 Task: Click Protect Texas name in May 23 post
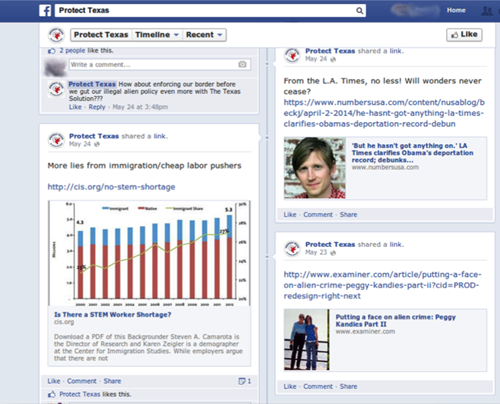click(x=330, y=244)
